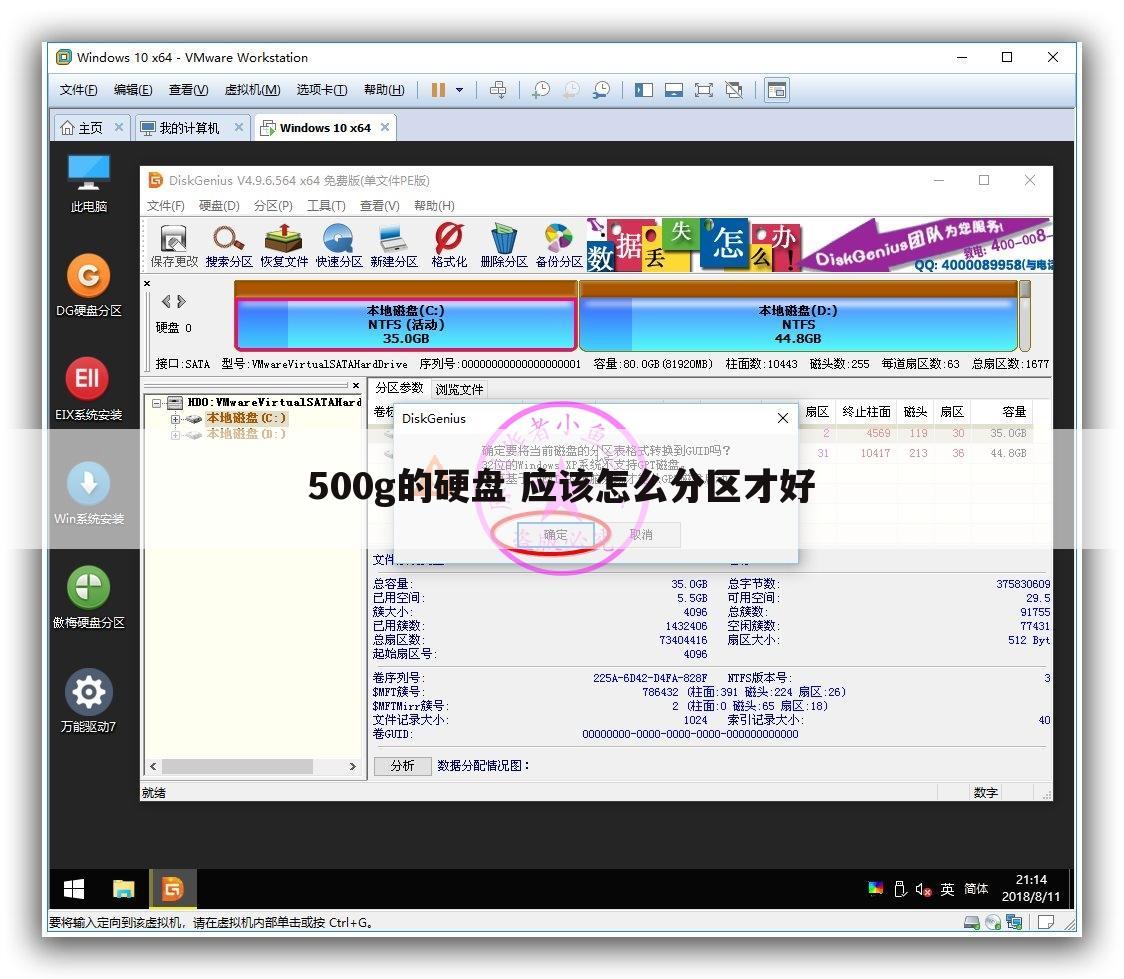The width and height of the screenshot is (1124, 979).
Task: Open VMware 编辑(E) menu
Action: click(133, 90)
